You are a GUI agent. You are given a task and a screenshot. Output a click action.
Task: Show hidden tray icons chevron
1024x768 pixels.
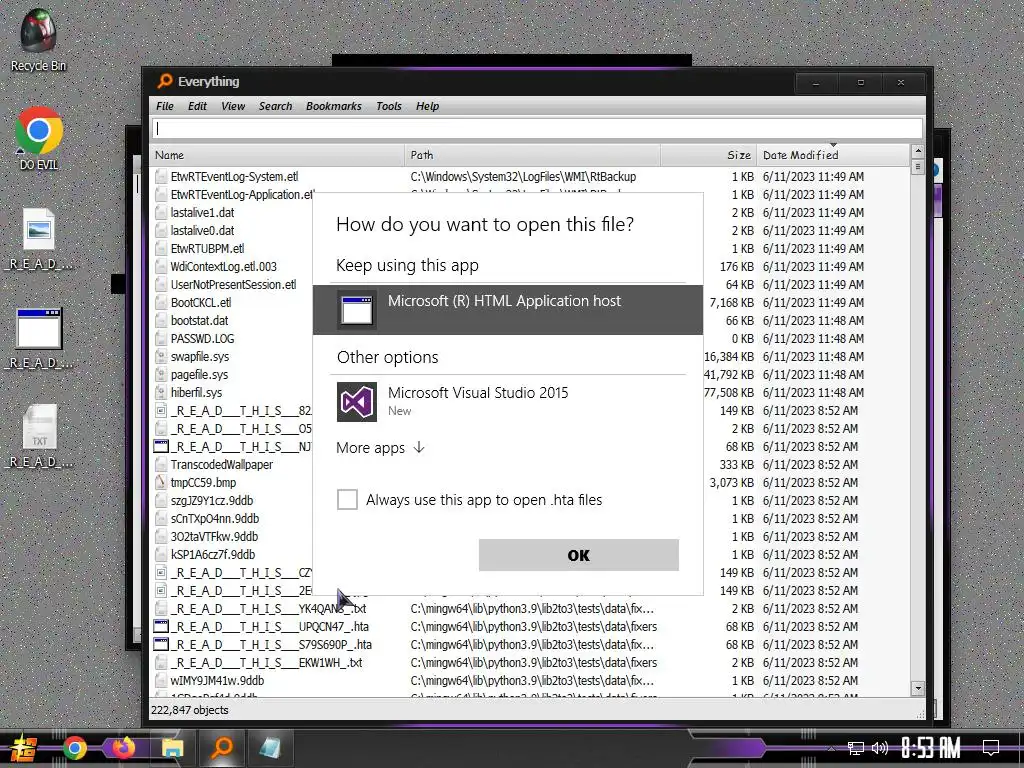(831, 748)
